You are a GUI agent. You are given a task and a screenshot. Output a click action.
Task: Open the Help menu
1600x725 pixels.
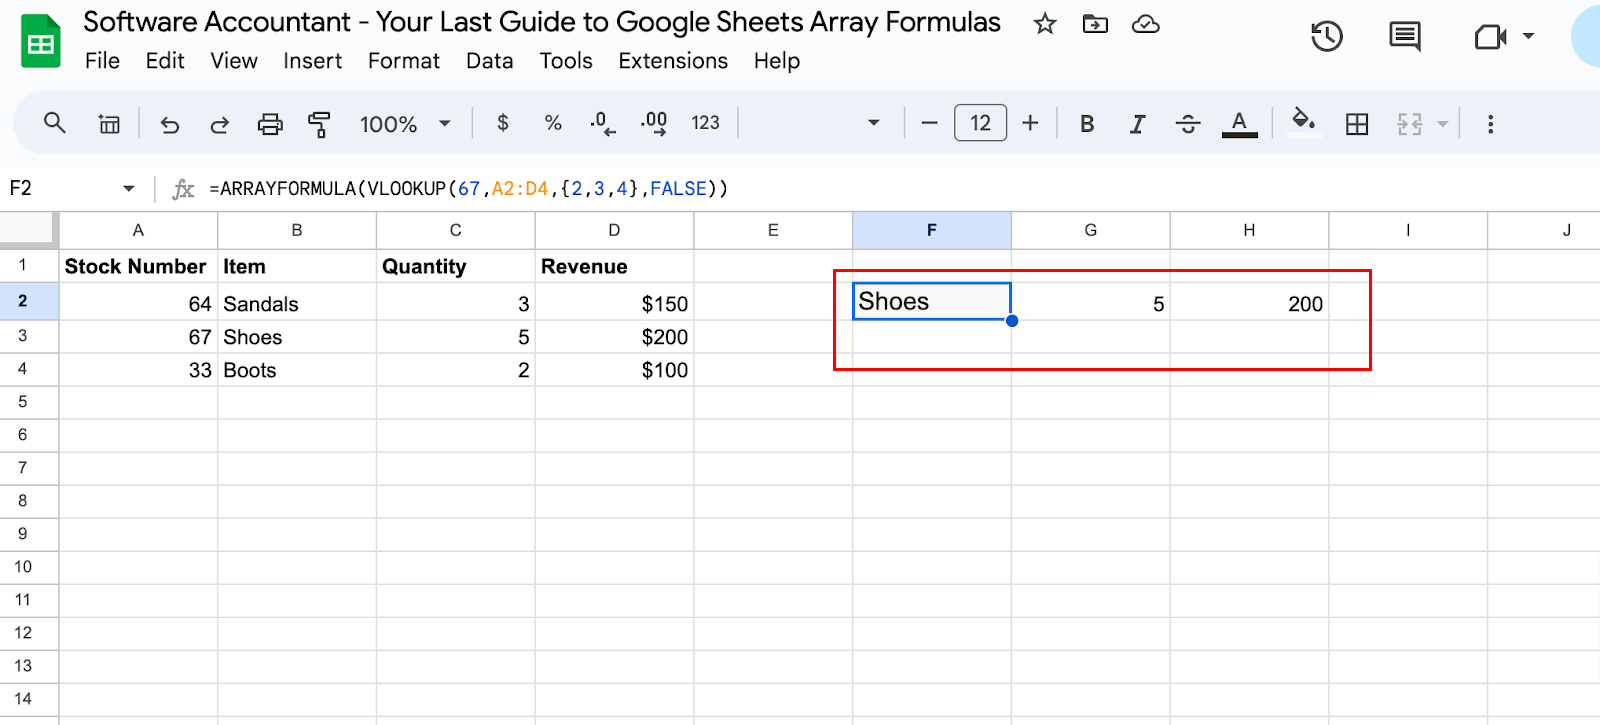click(777, 61)
